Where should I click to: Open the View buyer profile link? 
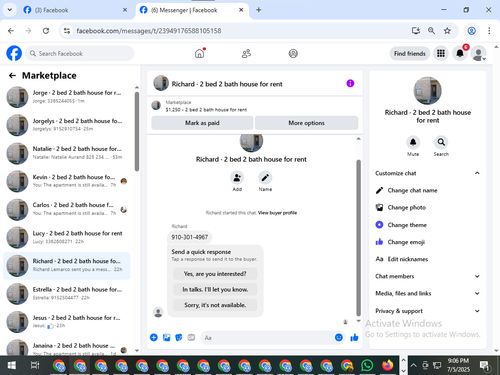pyautogui.click(x=277, y=213)
